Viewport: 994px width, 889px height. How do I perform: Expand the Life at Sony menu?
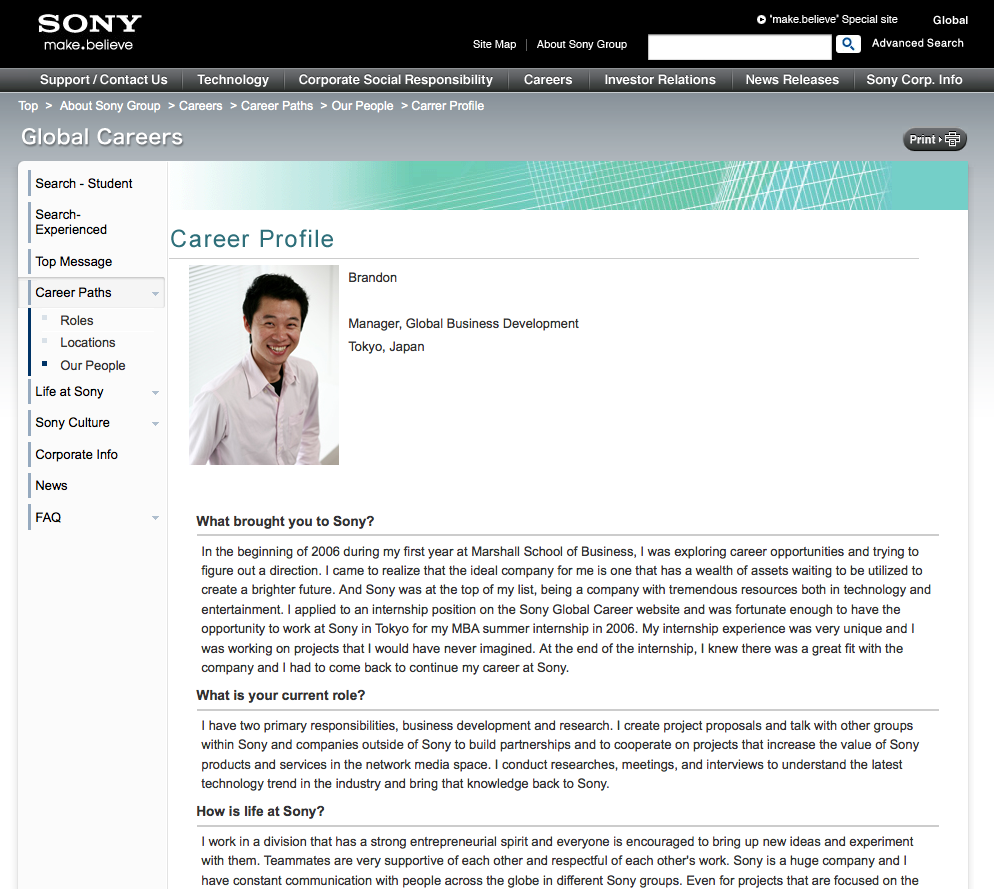[x=154, y=392]
